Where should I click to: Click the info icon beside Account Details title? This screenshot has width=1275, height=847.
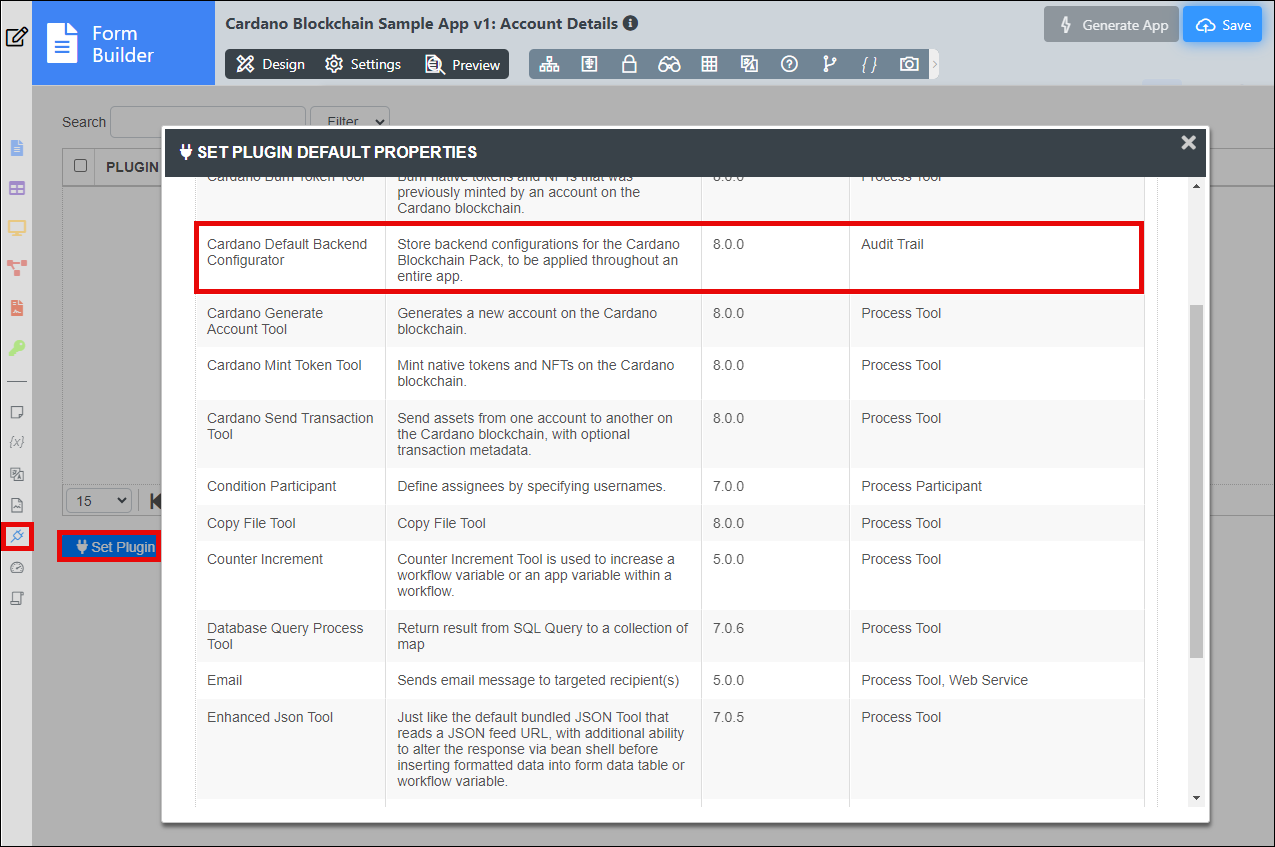click(x=630, y=23)
